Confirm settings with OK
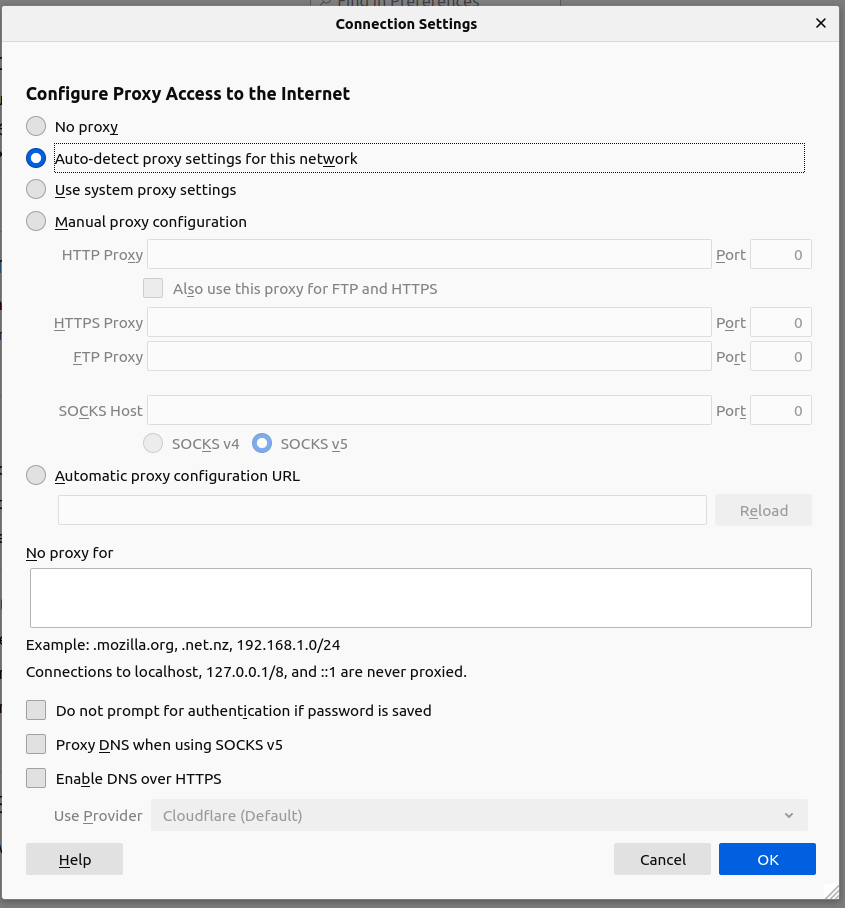Viewport: 845px width, 908px height. (766, 859)
